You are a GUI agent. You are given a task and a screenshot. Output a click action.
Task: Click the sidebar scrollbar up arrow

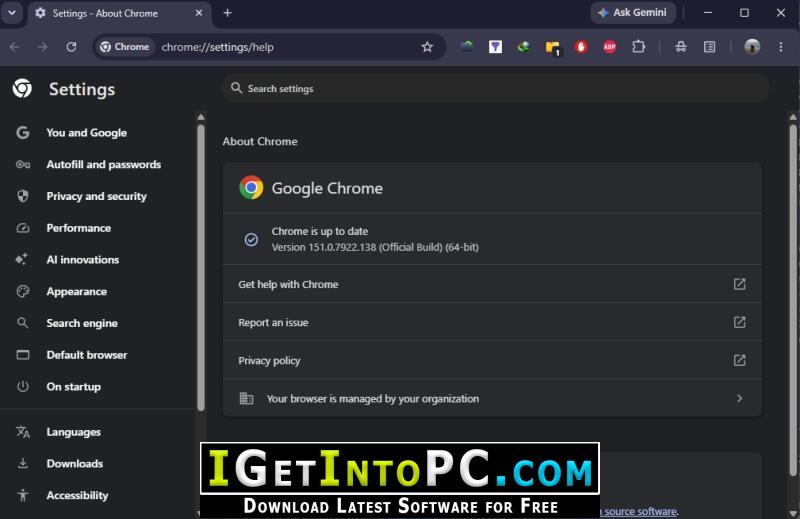point(201,117)
